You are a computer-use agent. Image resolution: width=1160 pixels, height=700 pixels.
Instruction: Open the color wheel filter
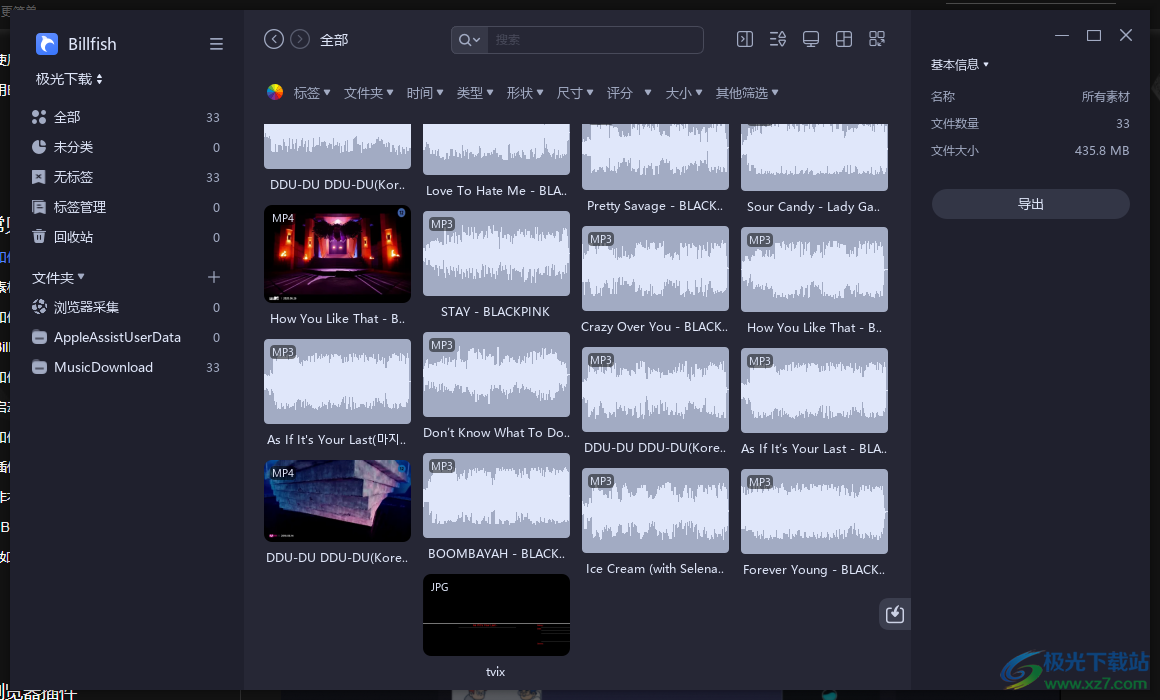(x=275, y=93)
